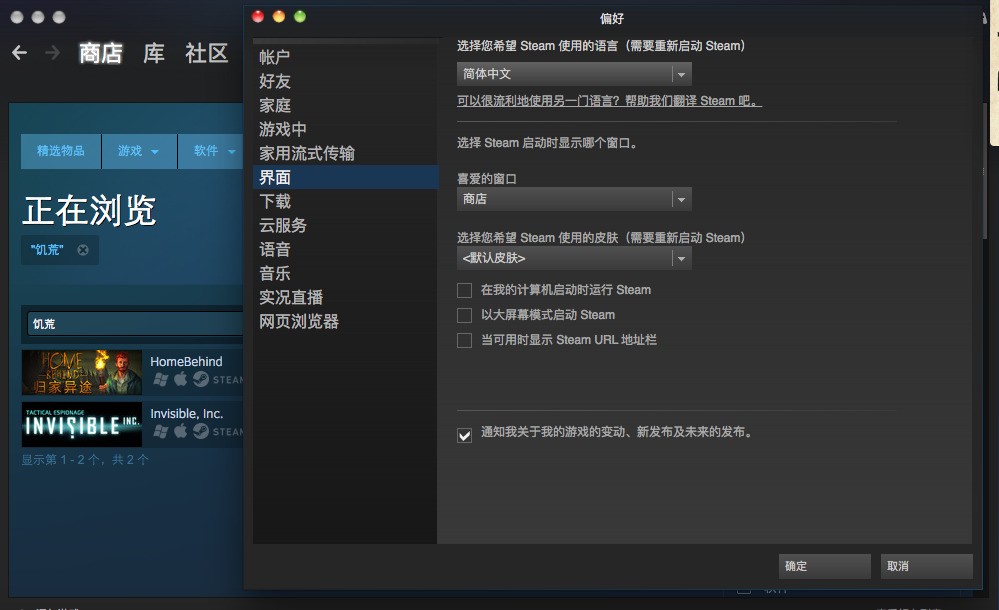This screenshot has height=610, width=999.
Task: Select 网页浏览器 in the preferences list
Action: click(345, 321)
